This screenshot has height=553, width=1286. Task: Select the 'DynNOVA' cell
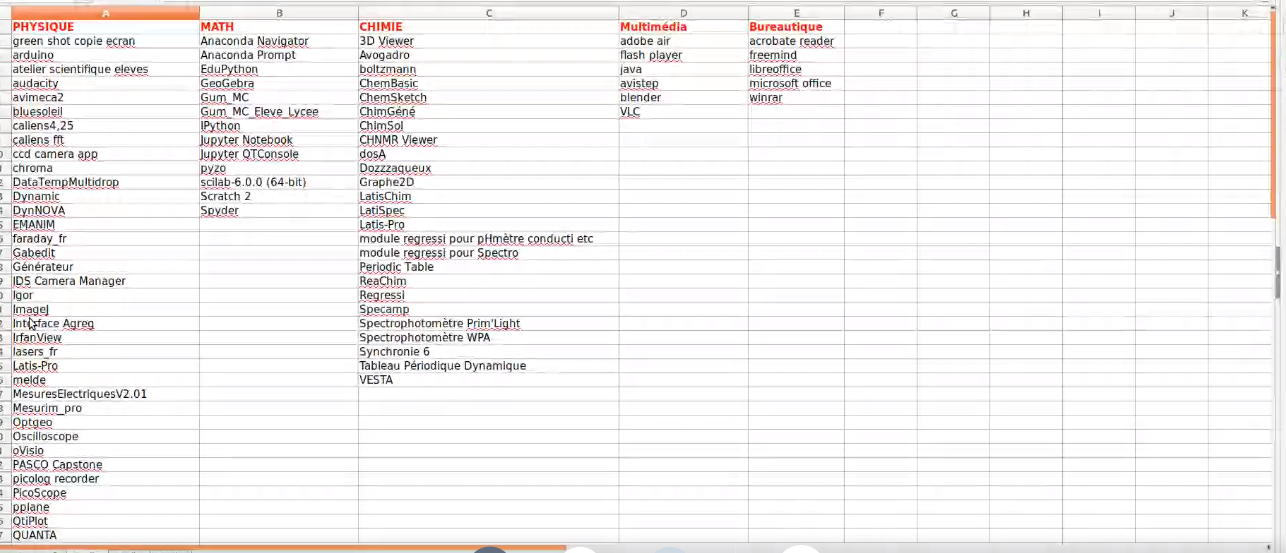coord(105,211)
